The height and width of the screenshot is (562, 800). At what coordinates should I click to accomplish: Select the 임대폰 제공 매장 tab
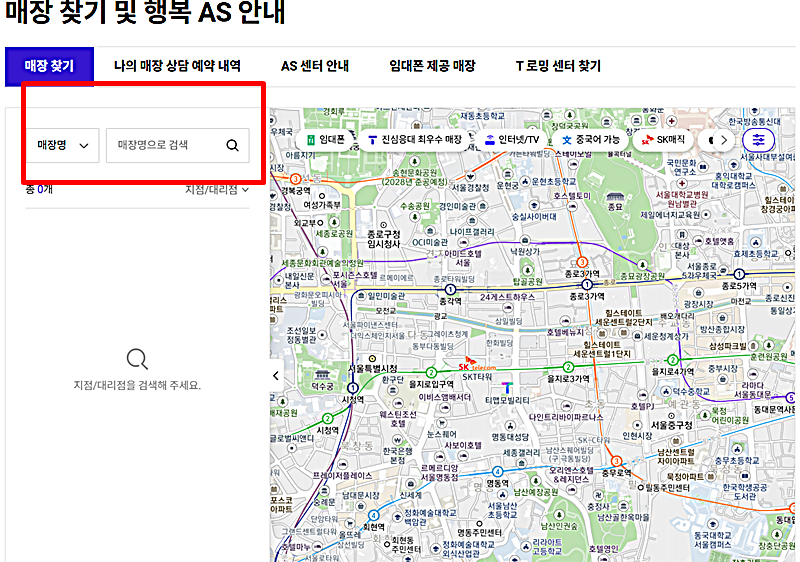click(x=432, y=66)
